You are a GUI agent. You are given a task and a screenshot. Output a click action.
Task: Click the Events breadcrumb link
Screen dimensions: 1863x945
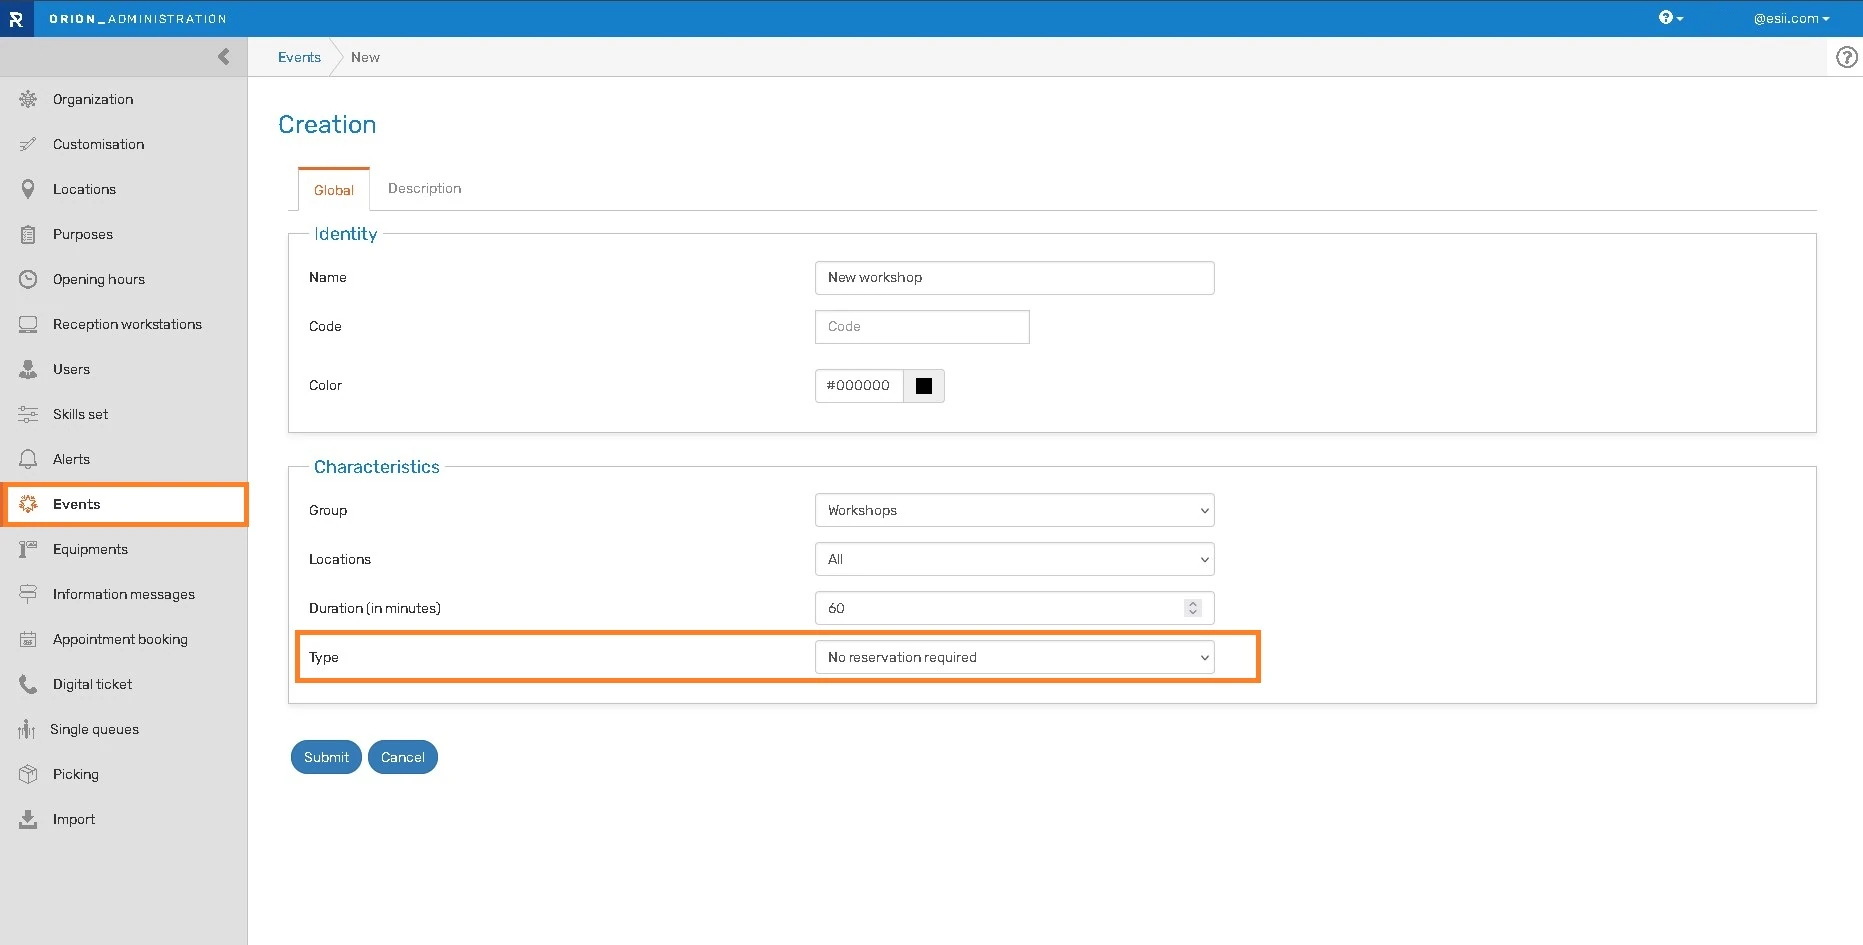[299, 57]
